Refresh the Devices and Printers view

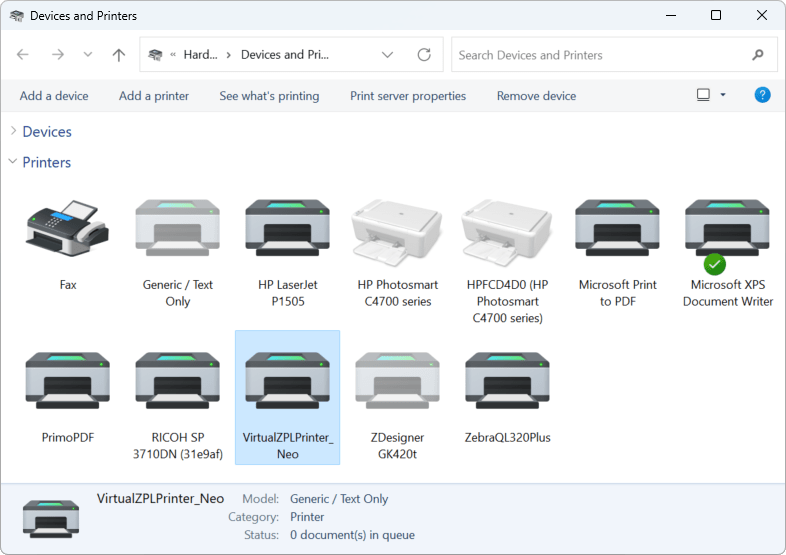[x=424, y=54]
